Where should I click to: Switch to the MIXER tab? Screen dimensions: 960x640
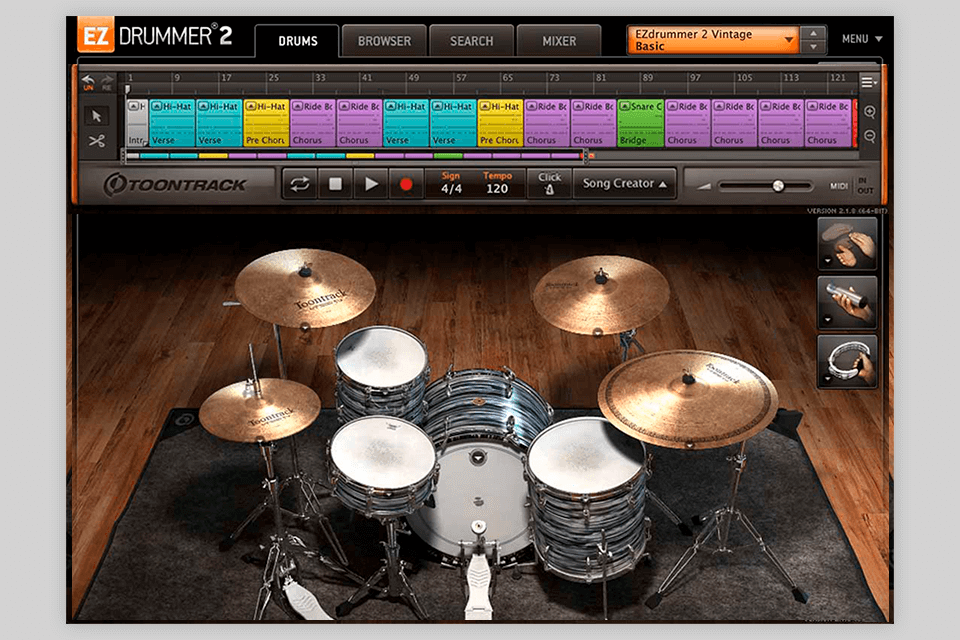pos(559,41)
